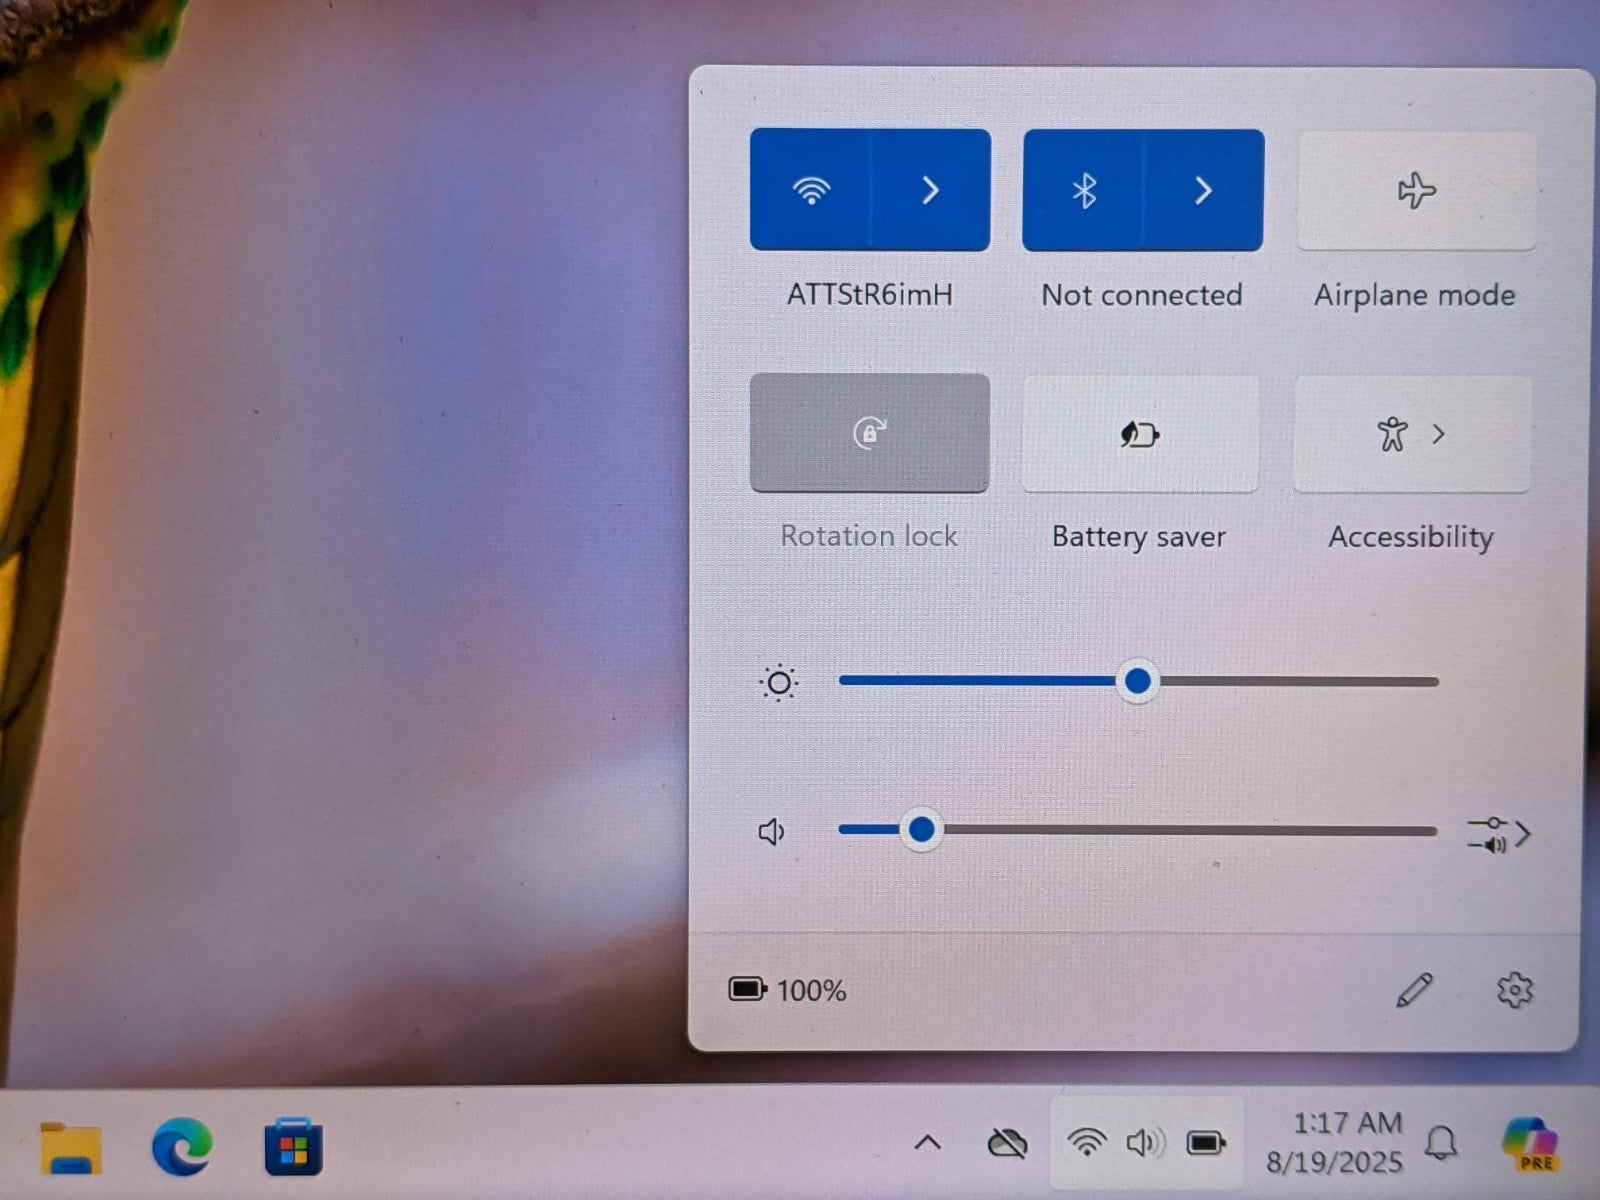Open the Accessibility options tile

coord(1411,434)
